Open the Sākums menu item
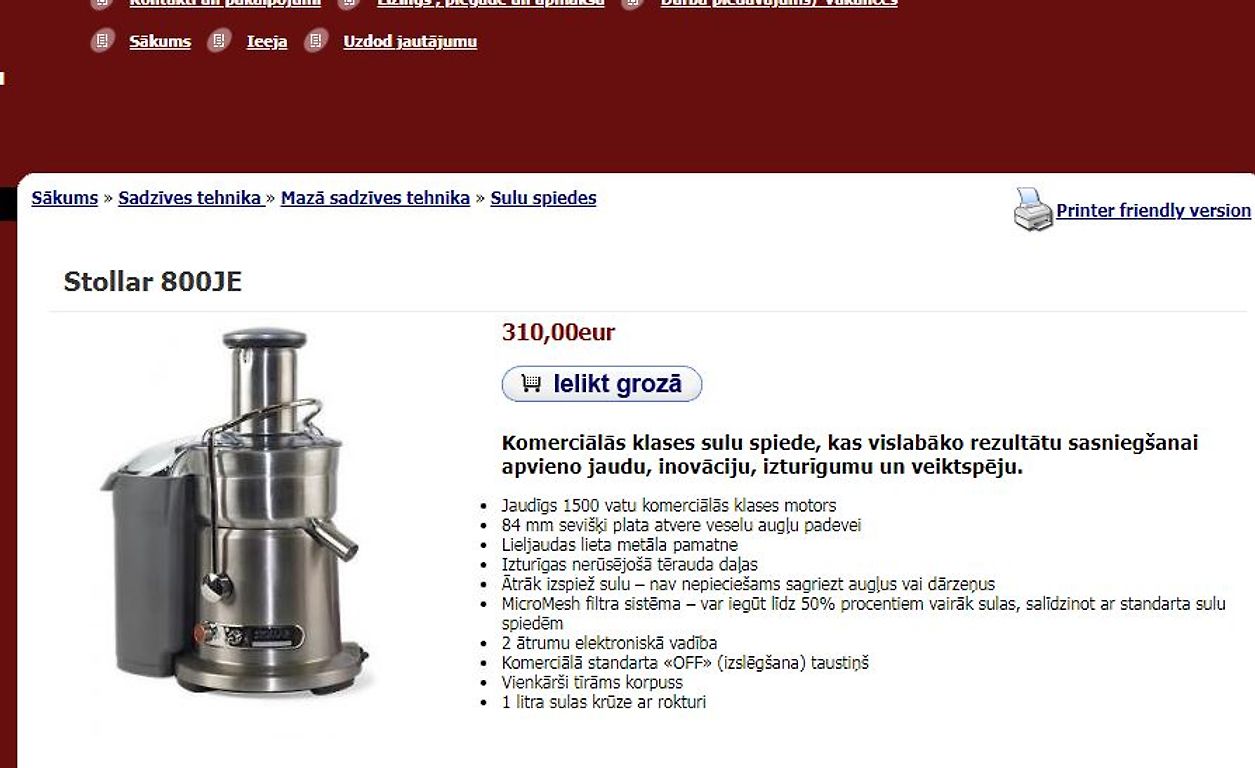 coord(160,42)
